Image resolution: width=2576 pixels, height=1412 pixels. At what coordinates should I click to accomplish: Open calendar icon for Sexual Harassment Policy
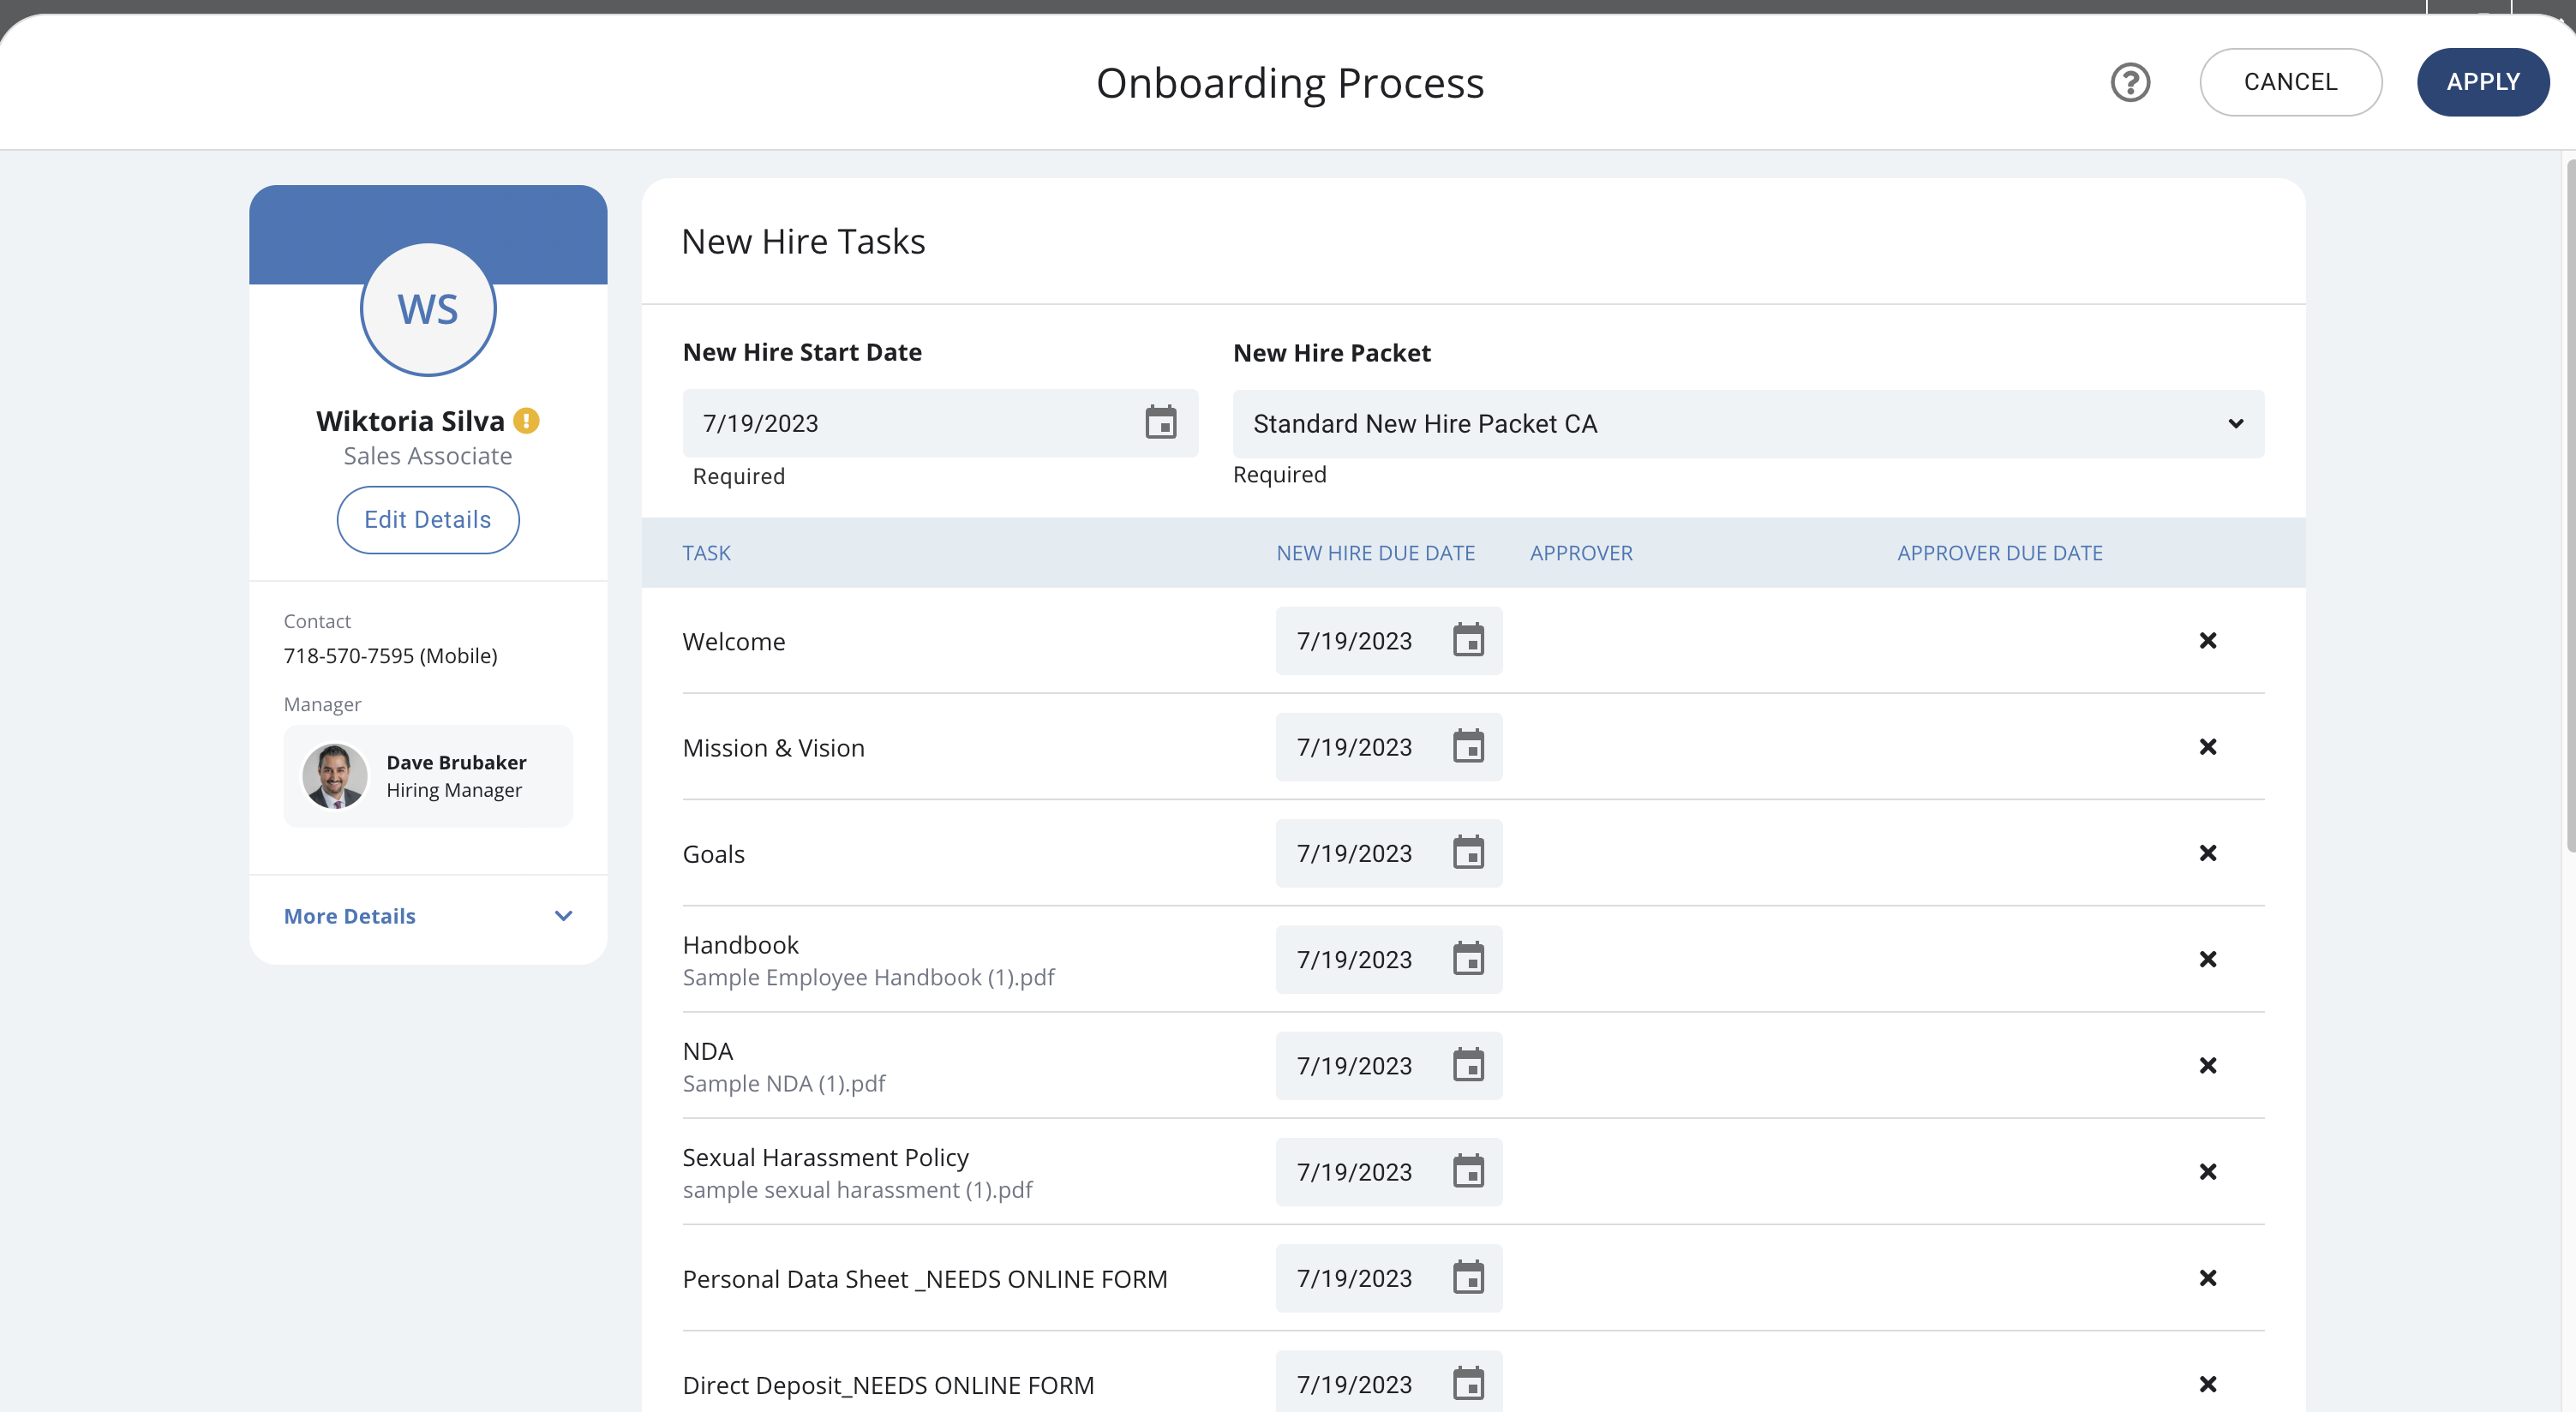tap(1468, 1171)
